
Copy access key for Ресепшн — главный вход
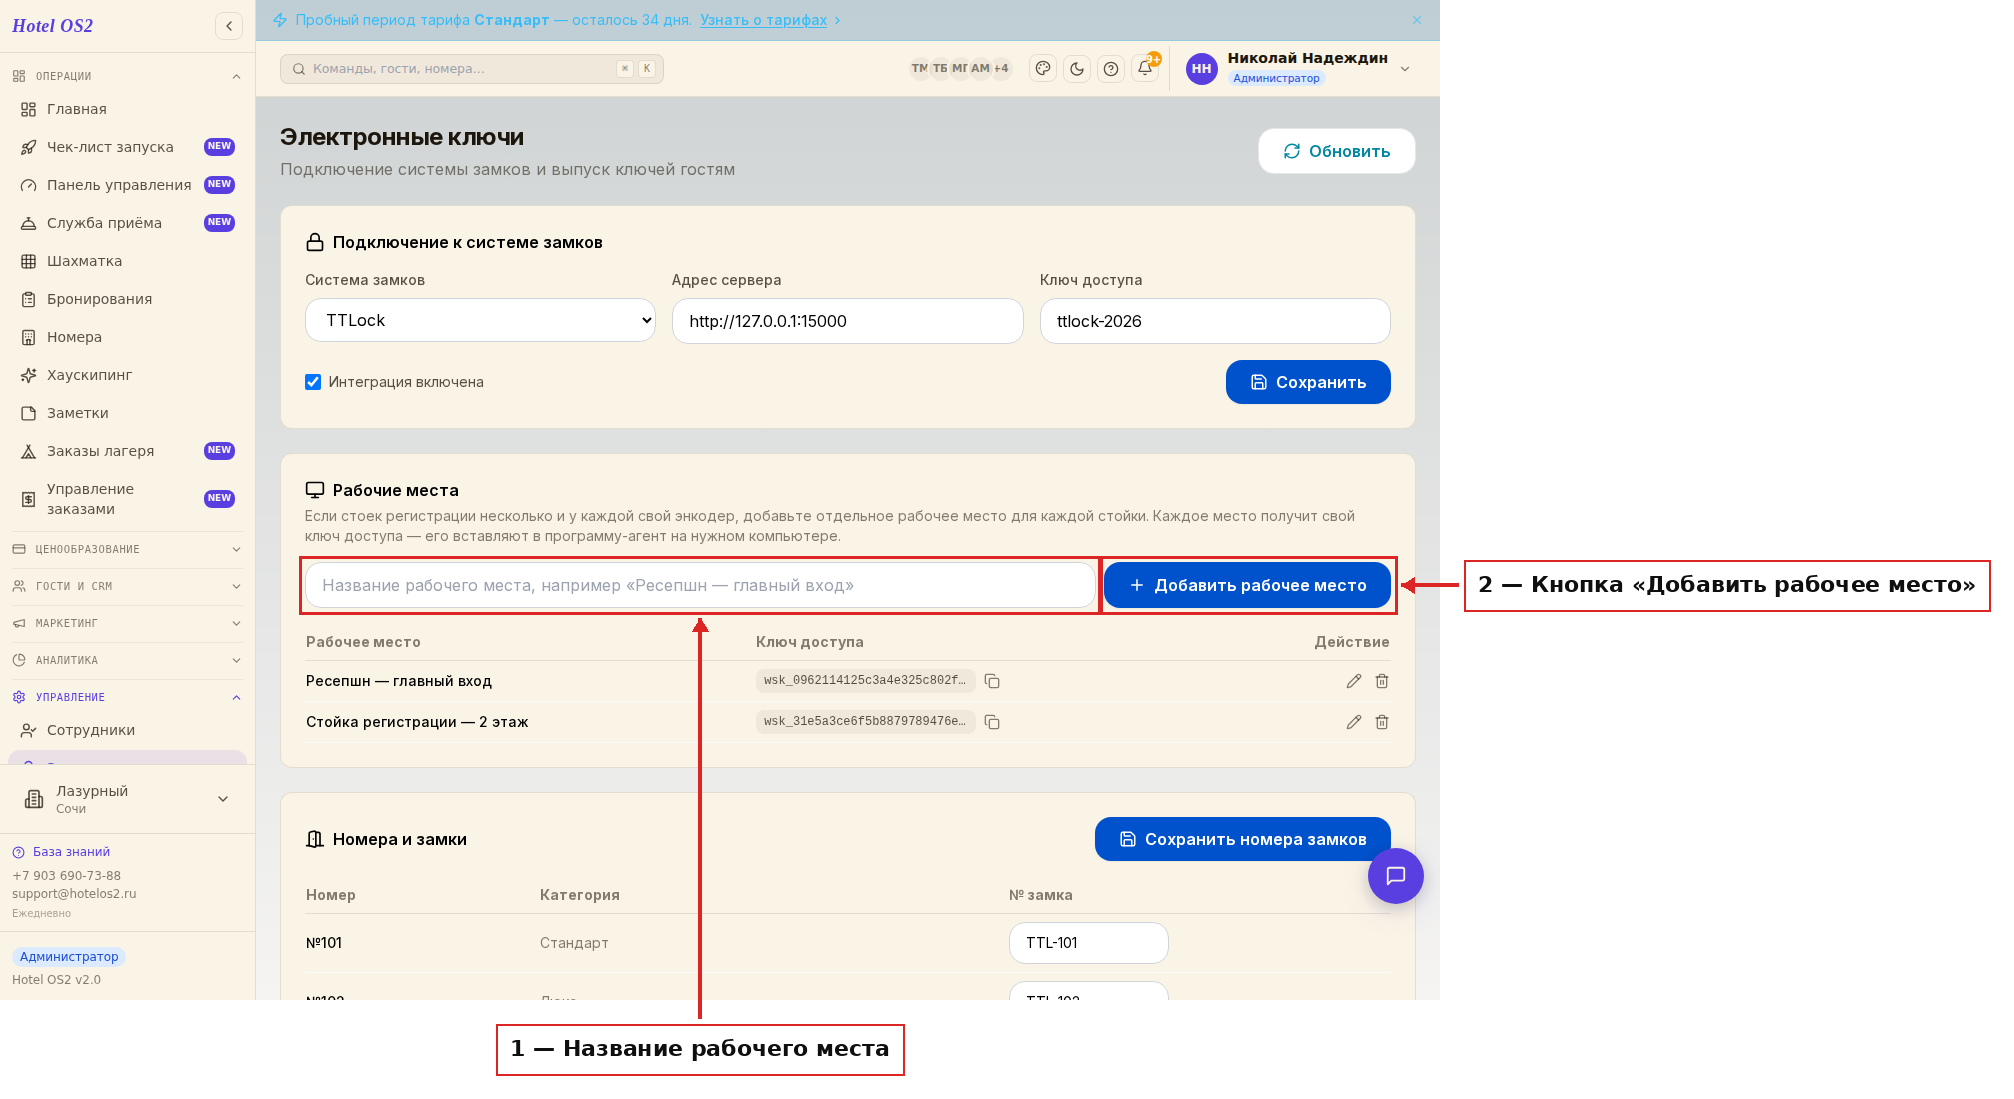pyautogui.click(x=992, y=681)
